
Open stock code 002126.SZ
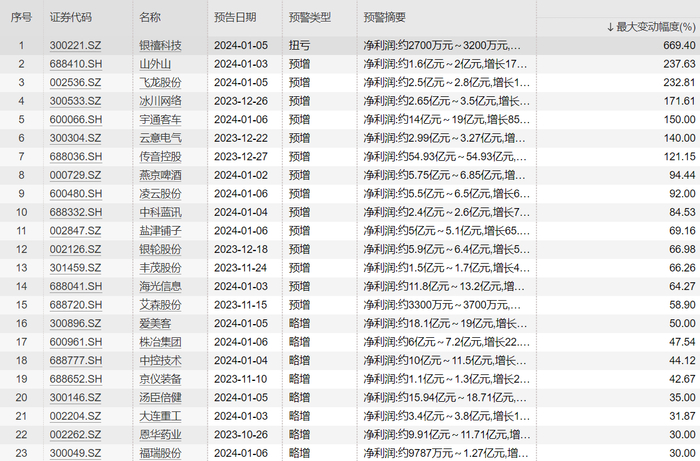pos(75,249)
